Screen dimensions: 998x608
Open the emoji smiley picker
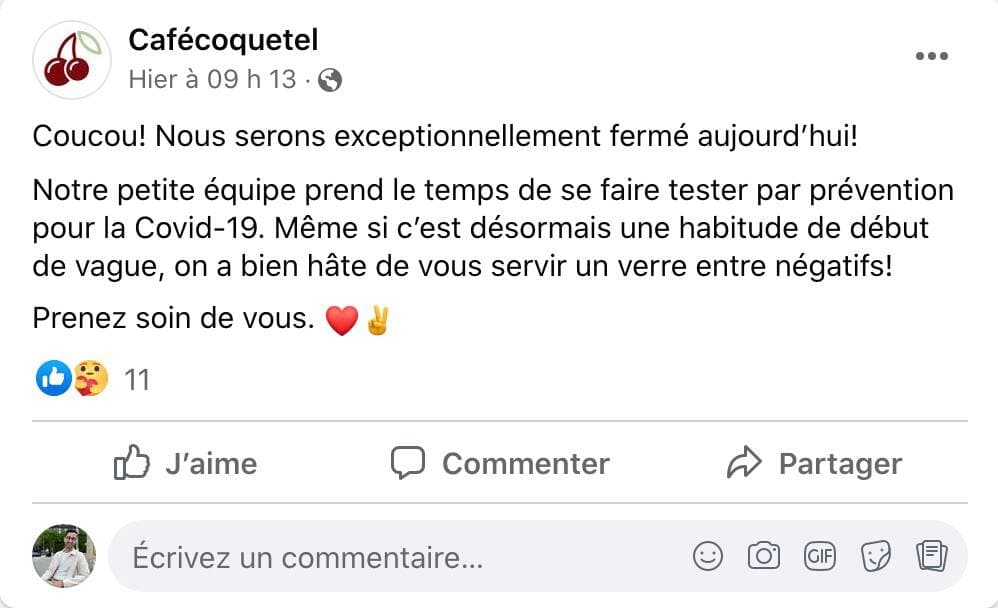click(708, 556)
